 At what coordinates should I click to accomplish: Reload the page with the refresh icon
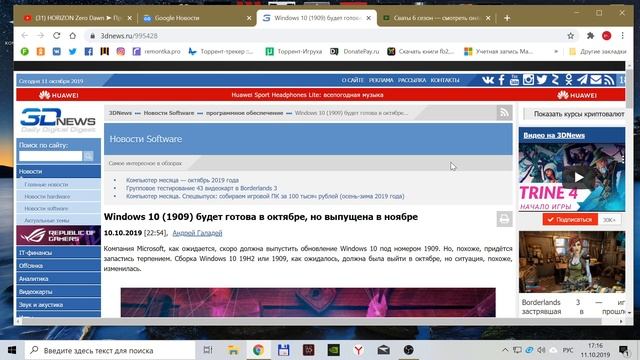coord(56,36)
